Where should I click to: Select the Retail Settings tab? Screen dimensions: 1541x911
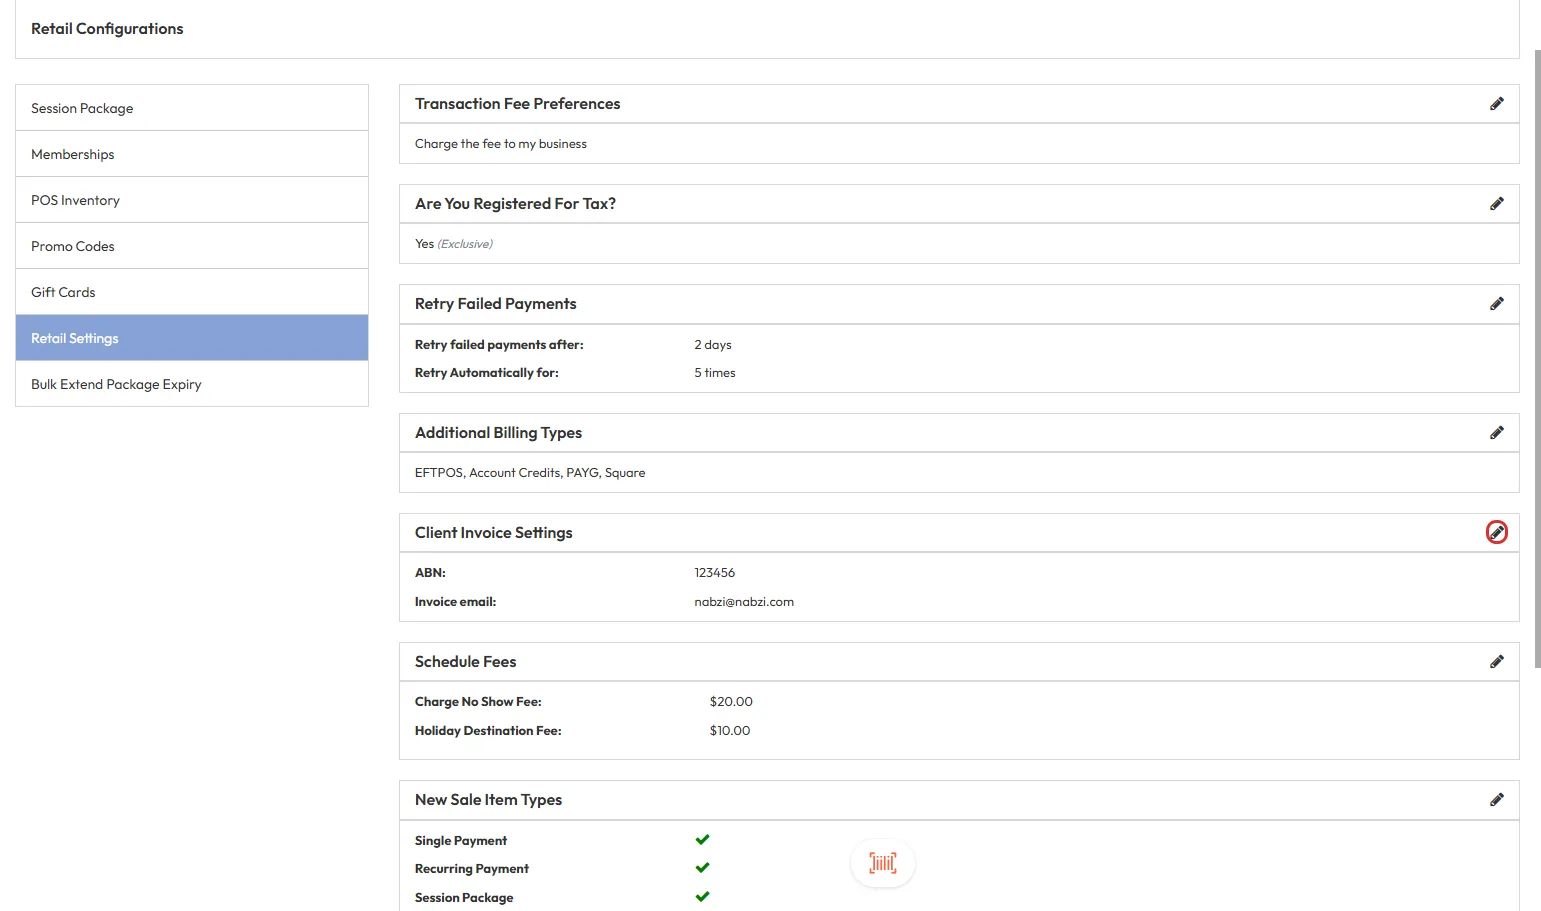pyautogui.click(x=75, y=338)
